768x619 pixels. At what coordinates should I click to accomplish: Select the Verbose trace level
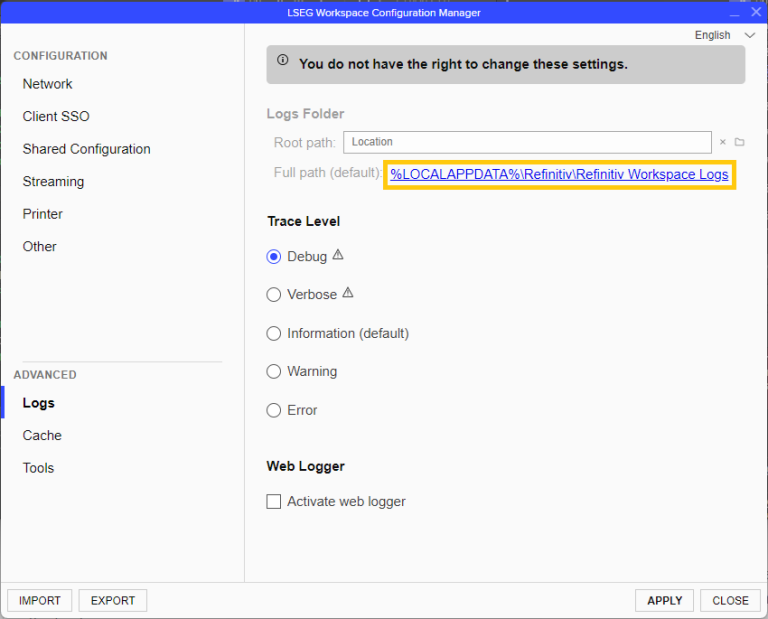(274, 295)
